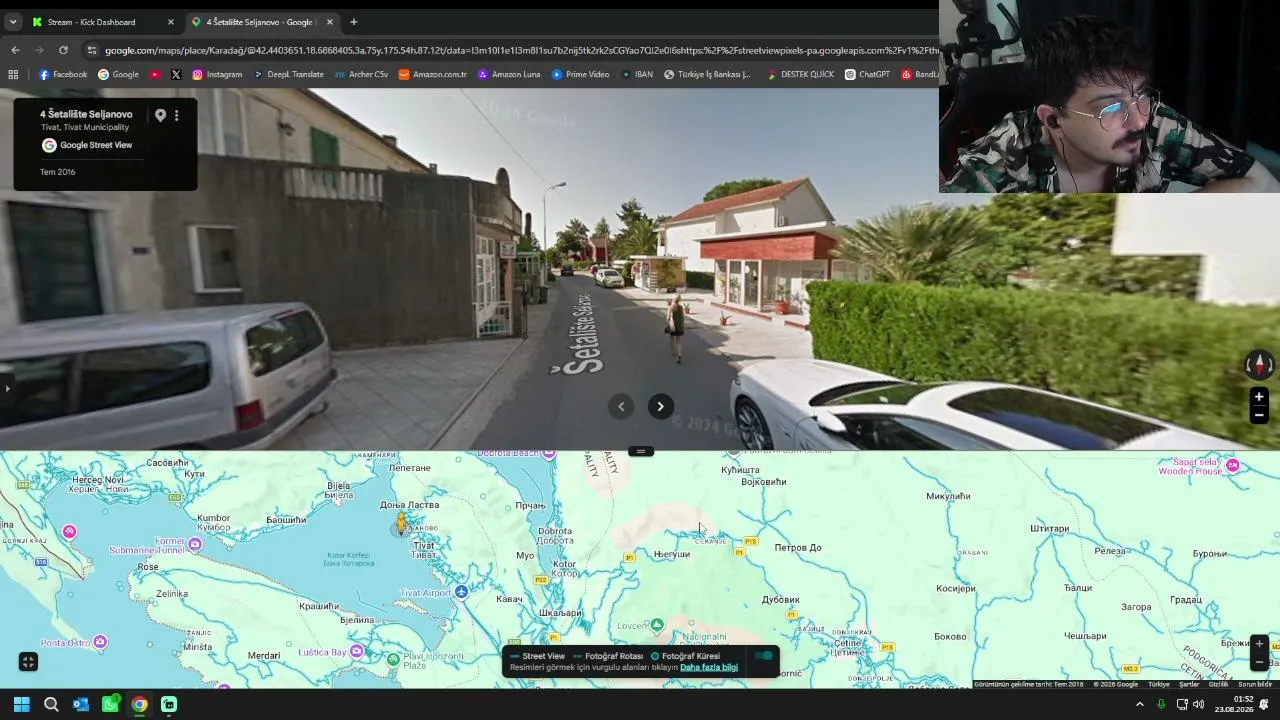Open the YouTube bookmark icon
Screen dimensions: 1280x720
(x=155, y=74)
